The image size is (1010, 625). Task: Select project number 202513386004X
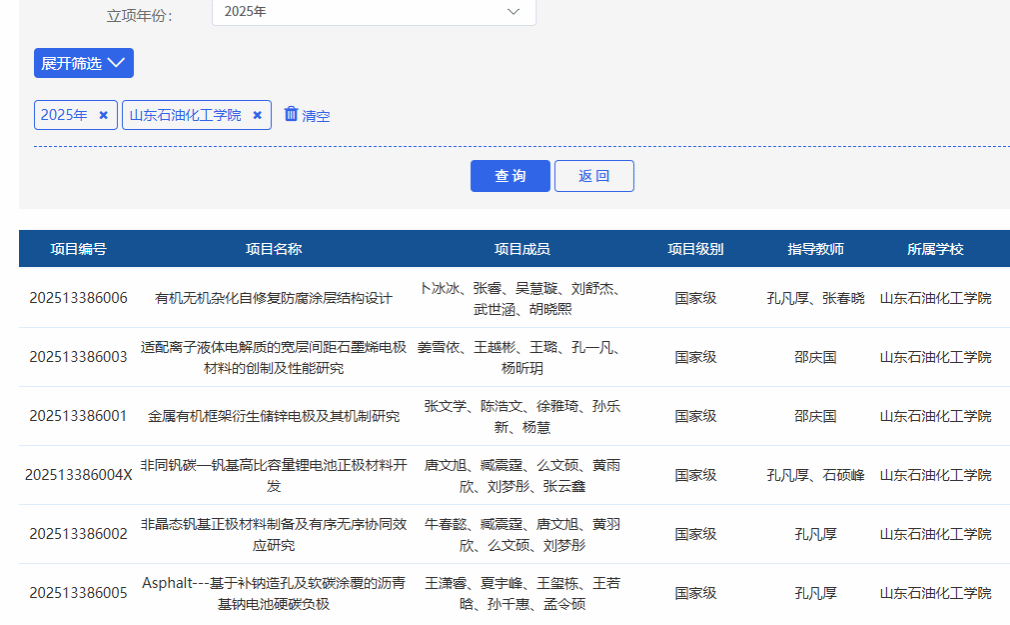79,475
